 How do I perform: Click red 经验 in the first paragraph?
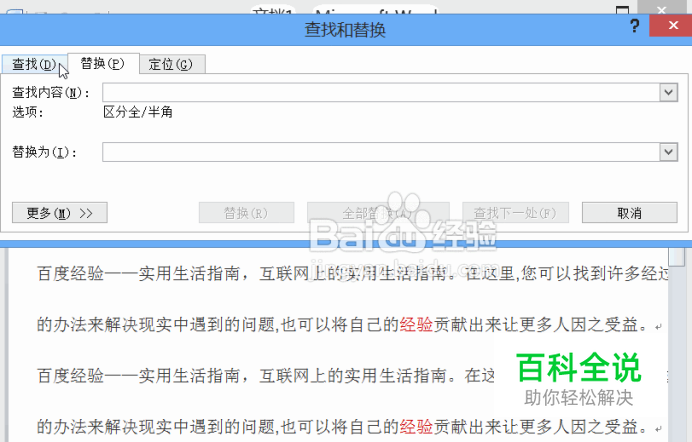point(416,325)
